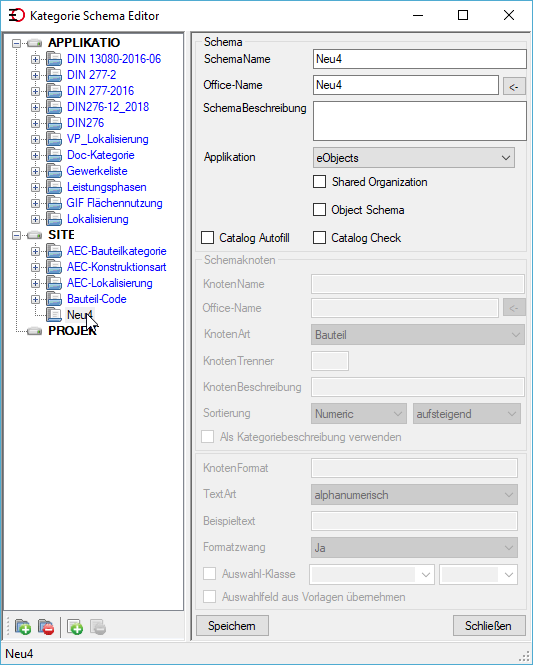
Task: Click the arrow button beside node Office-Name
Action: tap(514, 308)
